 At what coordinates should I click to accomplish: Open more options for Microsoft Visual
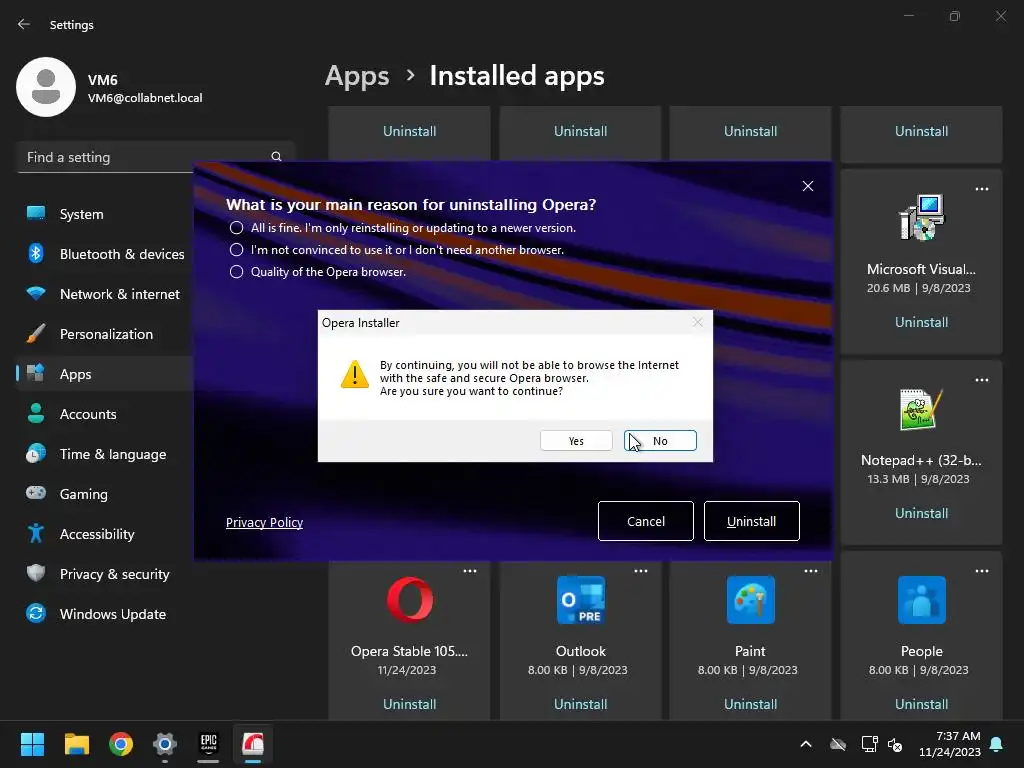pyautogui.click(x=982, y=189)
